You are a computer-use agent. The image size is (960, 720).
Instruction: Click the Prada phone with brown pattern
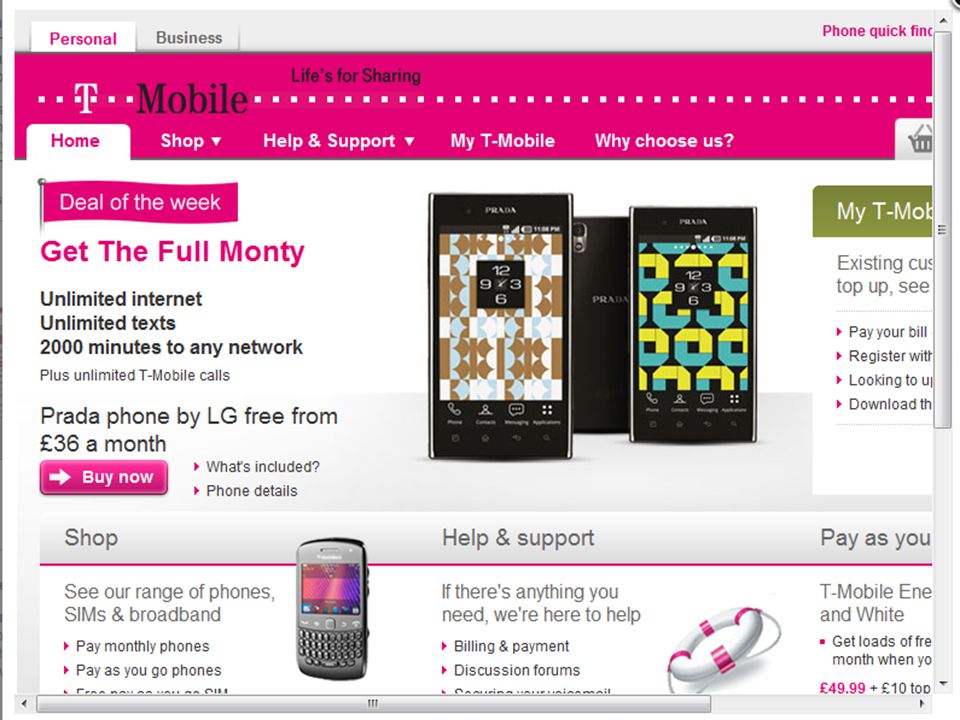tap(500, 326)
